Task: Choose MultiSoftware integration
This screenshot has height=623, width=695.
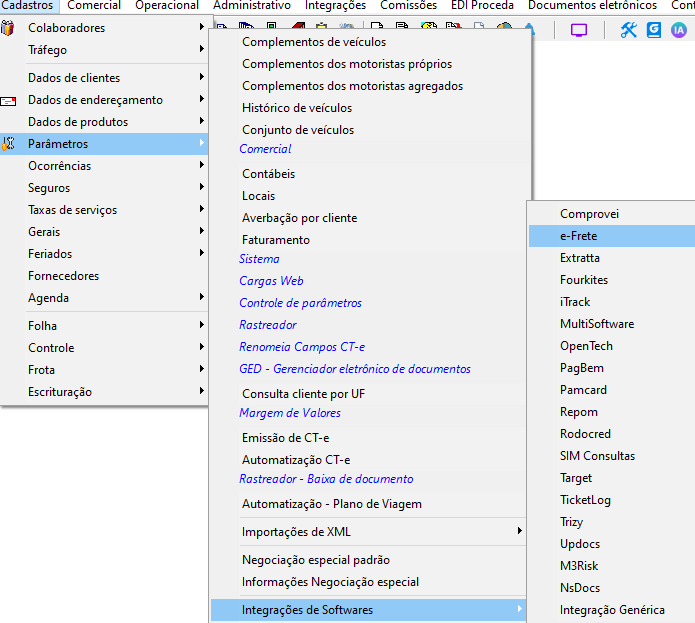Action: coord(597,324)
